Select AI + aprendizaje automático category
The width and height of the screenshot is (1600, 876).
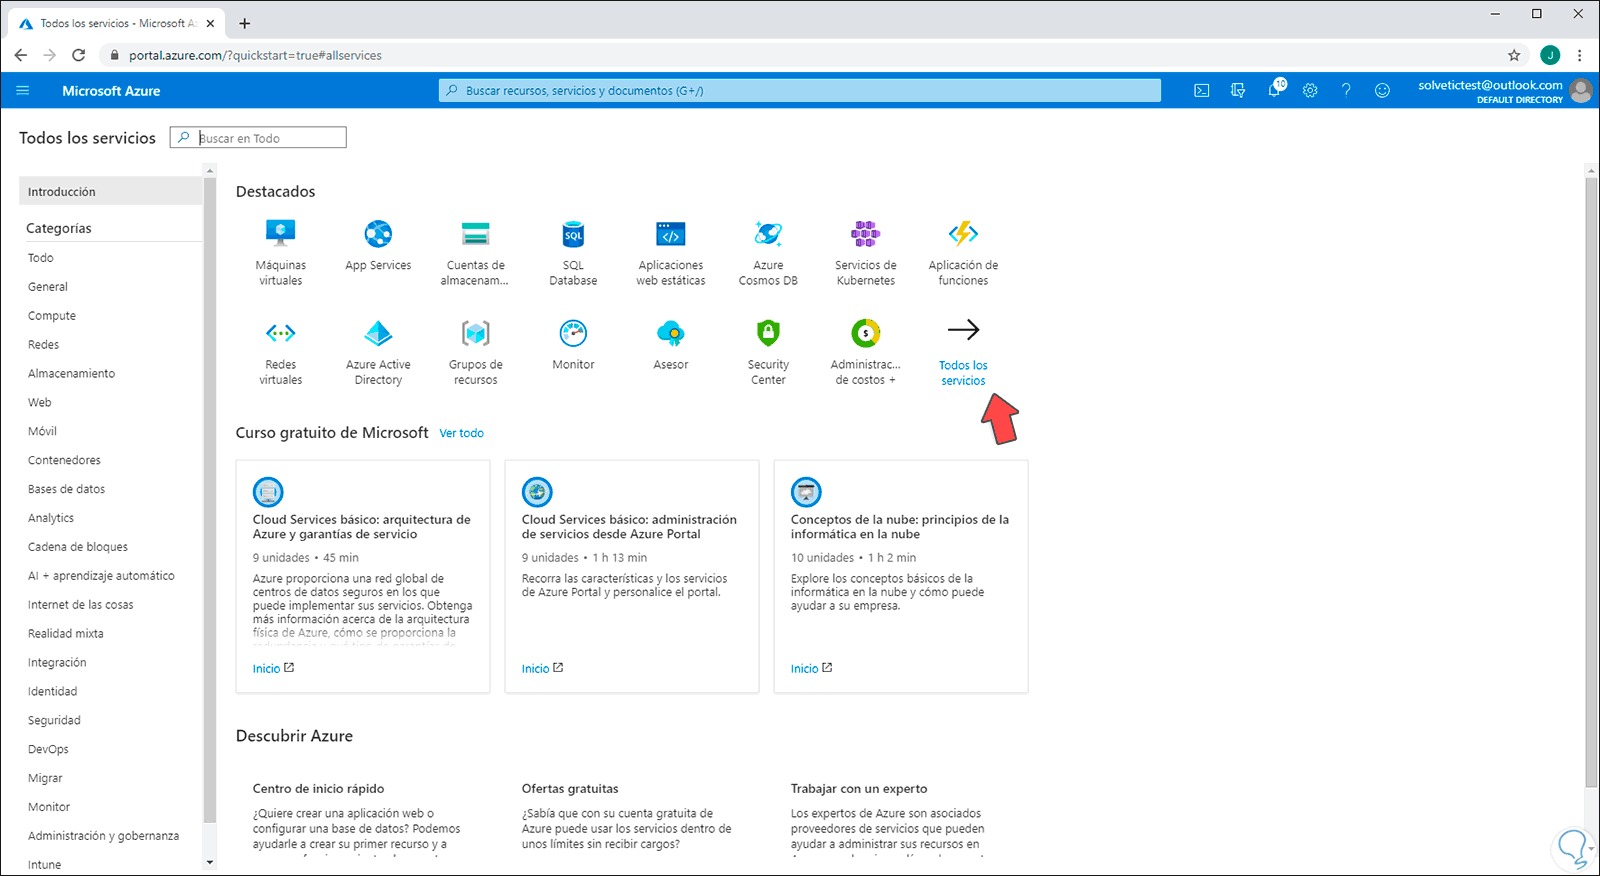[x=101, y=576]
